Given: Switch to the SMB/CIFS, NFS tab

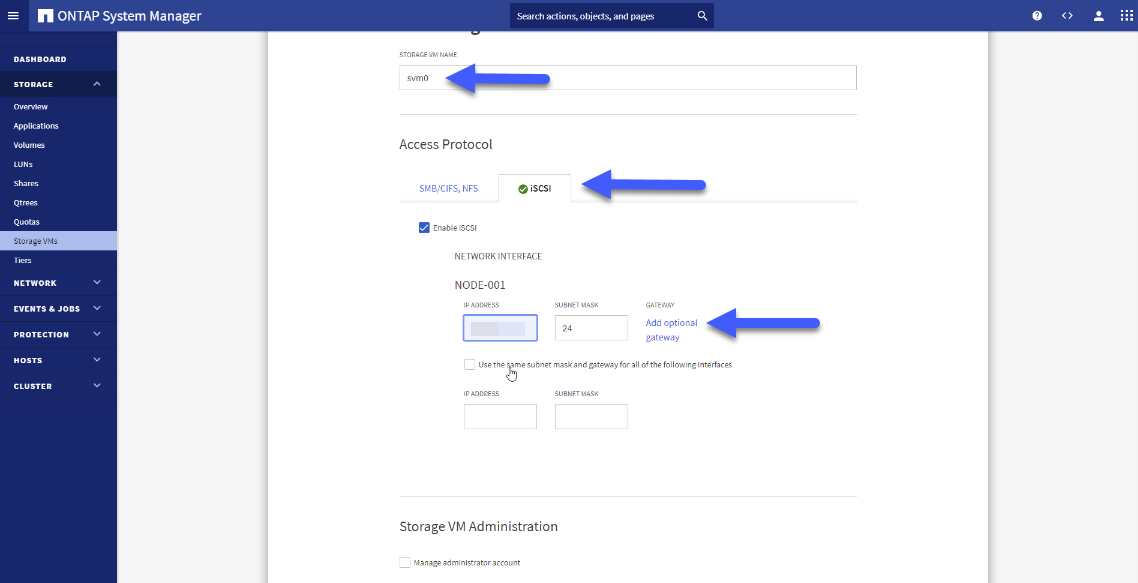Looking at the screenshot, I should [449, 188].
